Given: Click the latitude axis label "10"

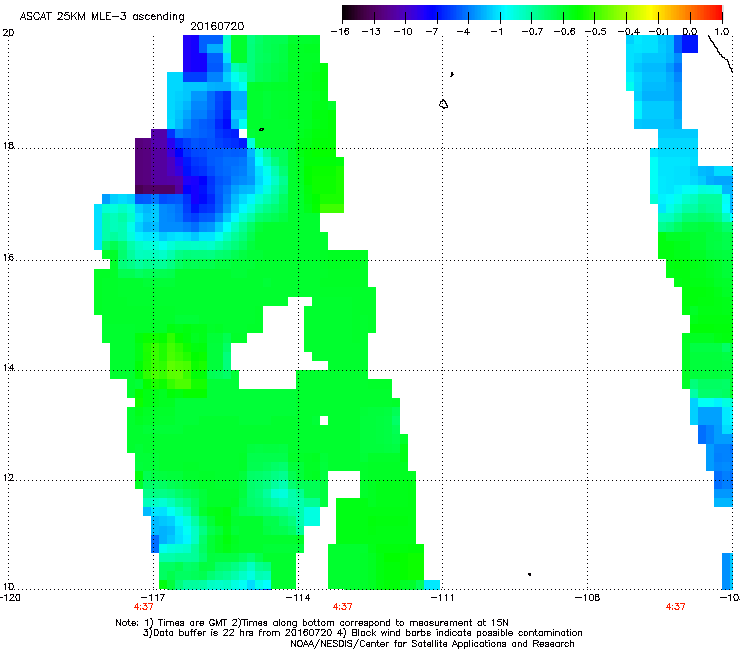Looking at the screenshot, I should (x=8, y=587).
